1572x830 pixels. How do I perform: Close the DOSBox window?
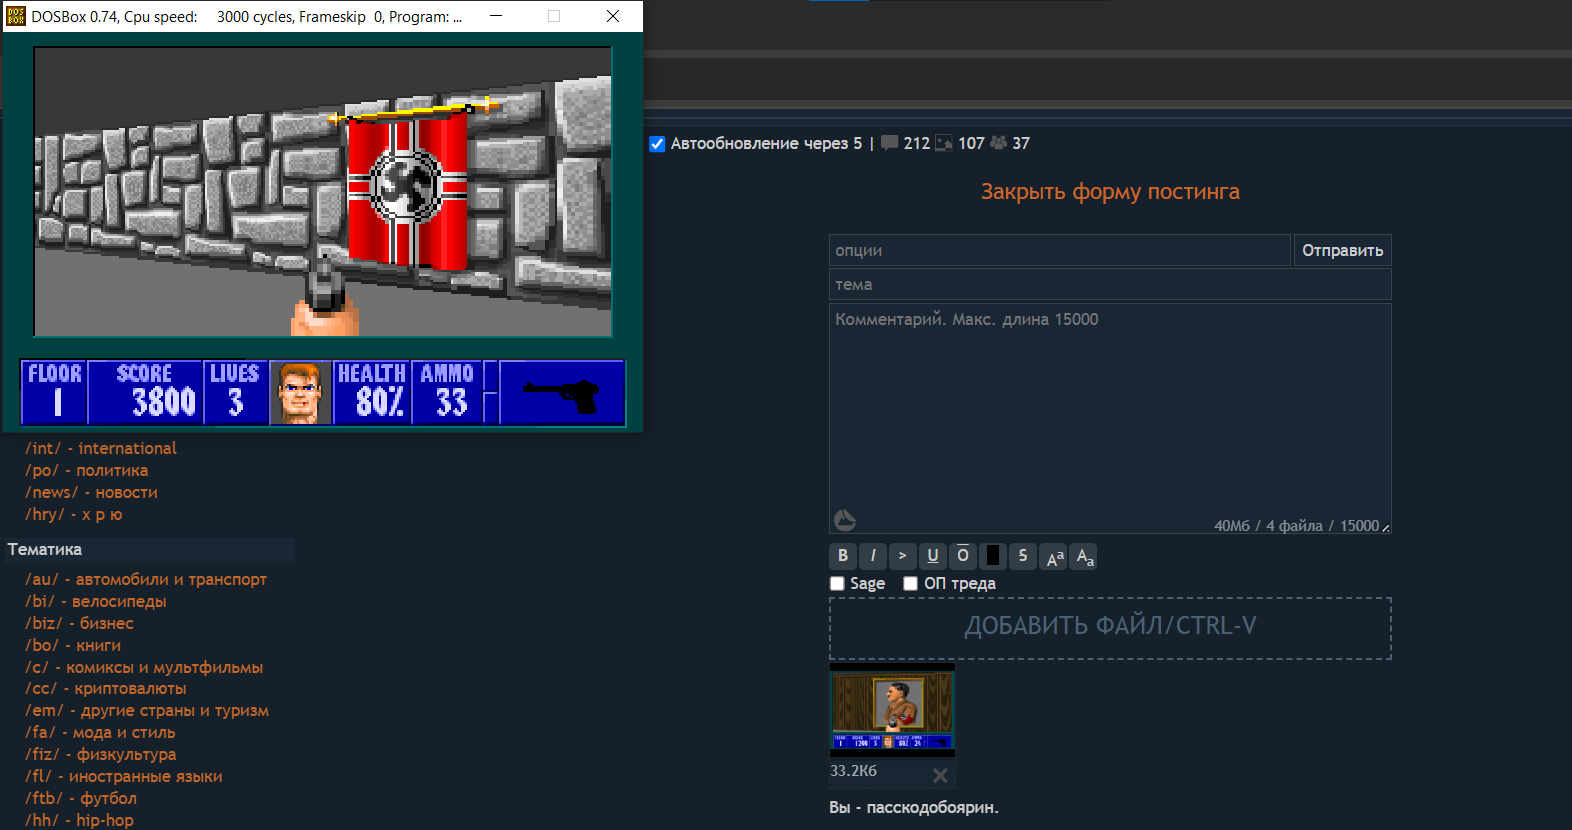point(613,16)
